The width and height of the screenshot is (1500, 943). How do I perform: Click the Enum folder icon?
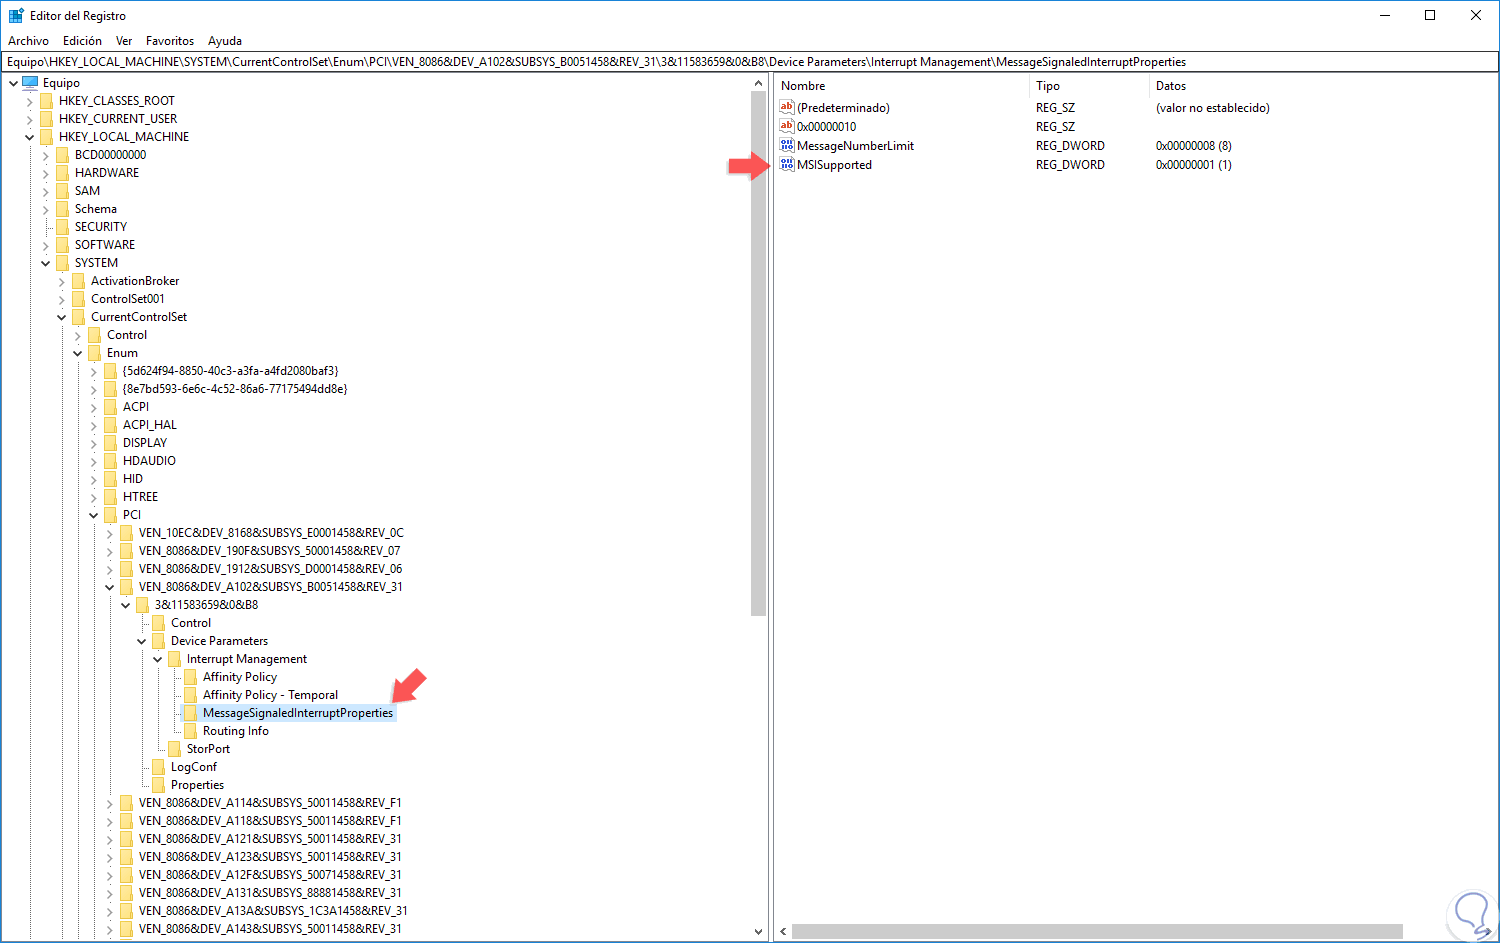point(95,353)
